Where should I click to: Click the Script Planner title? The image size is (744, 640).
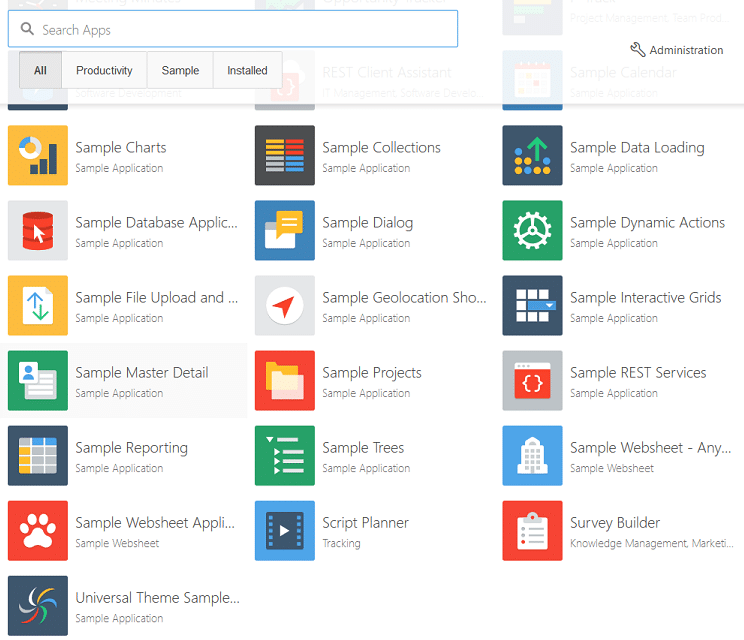(x=365, y=522)
